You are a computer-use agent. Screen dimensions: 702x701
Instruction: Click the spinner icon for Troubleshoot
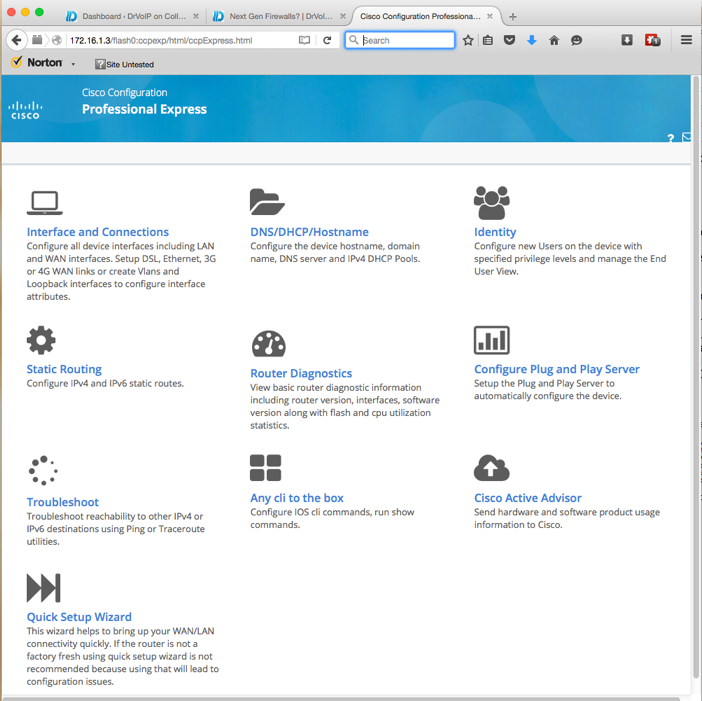[x=43, y=470]
